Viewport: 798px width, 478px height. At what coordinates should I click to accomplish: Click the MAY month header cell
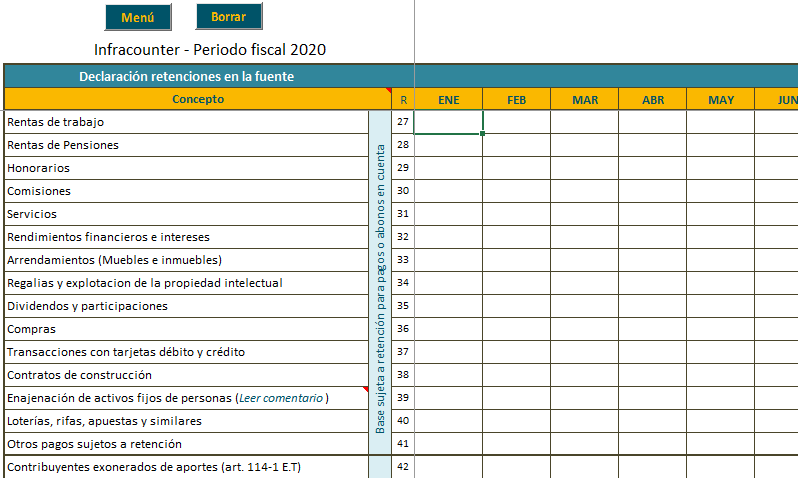pos(720,99)
